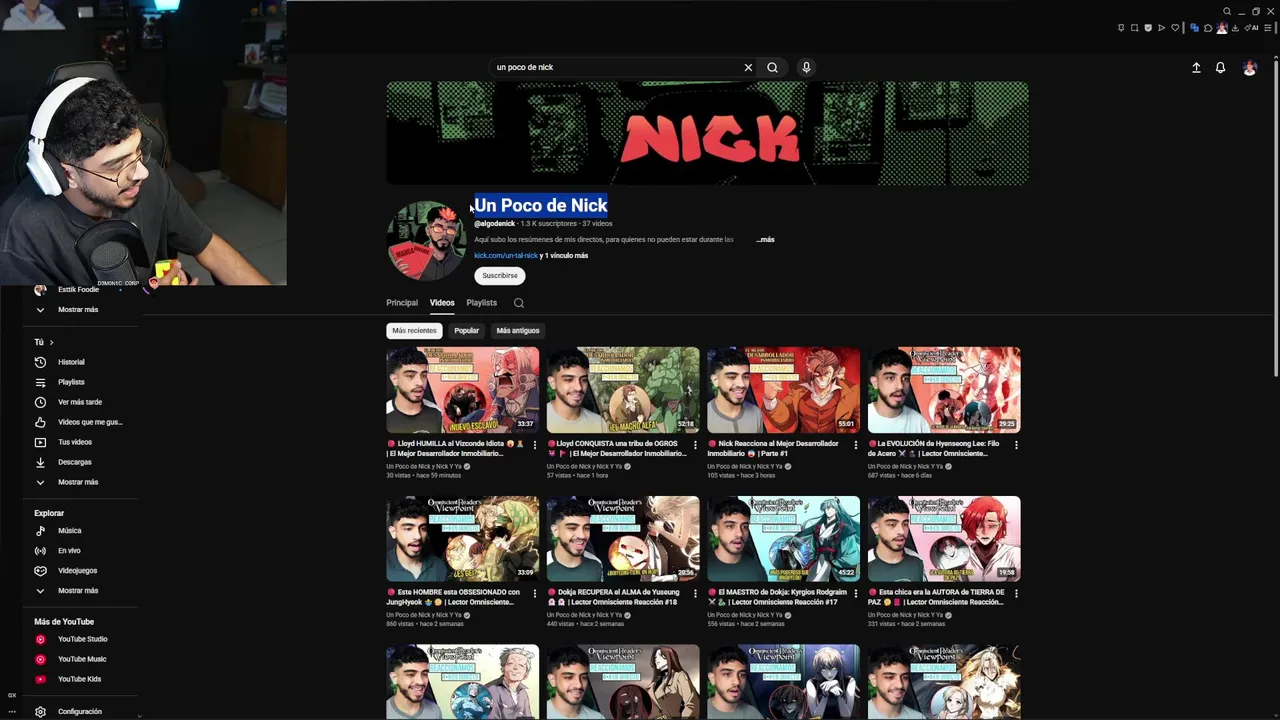Open Descargas in sidebar

[74, 462]
